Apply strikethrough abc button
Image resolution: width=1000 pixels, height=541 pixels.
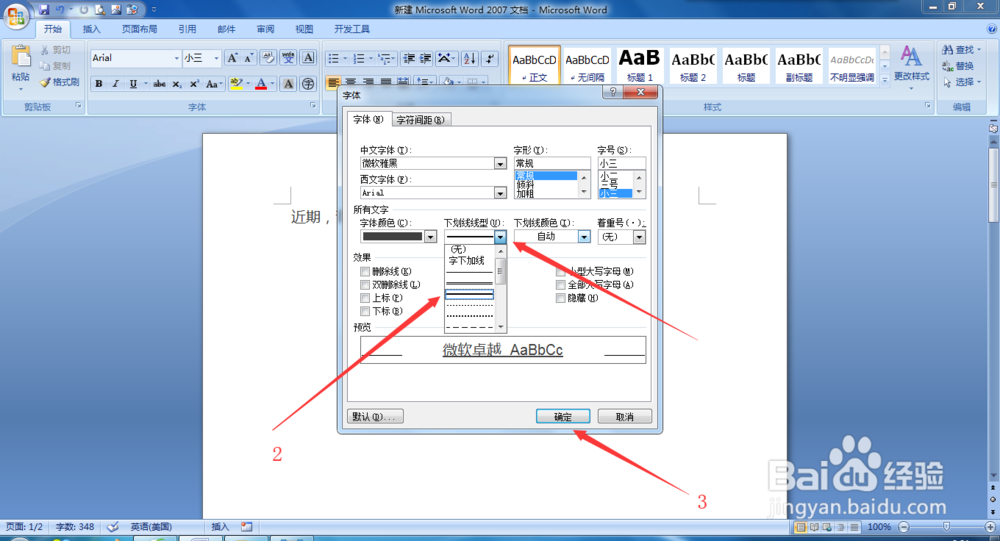tap(159, 84)
